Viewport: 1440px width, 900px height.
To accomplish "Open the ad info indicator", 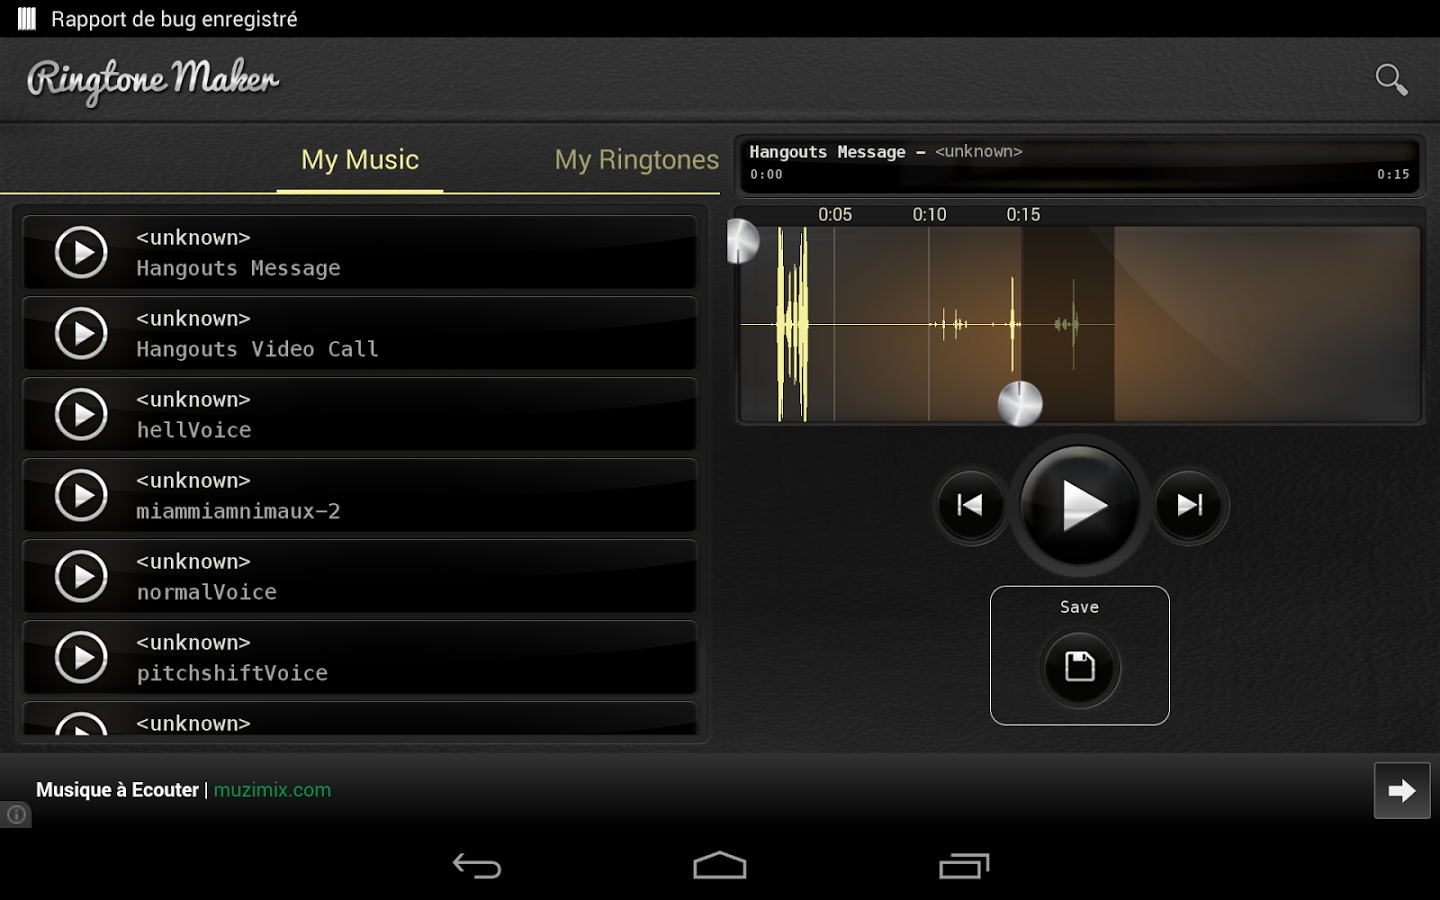I will point(16,815).
